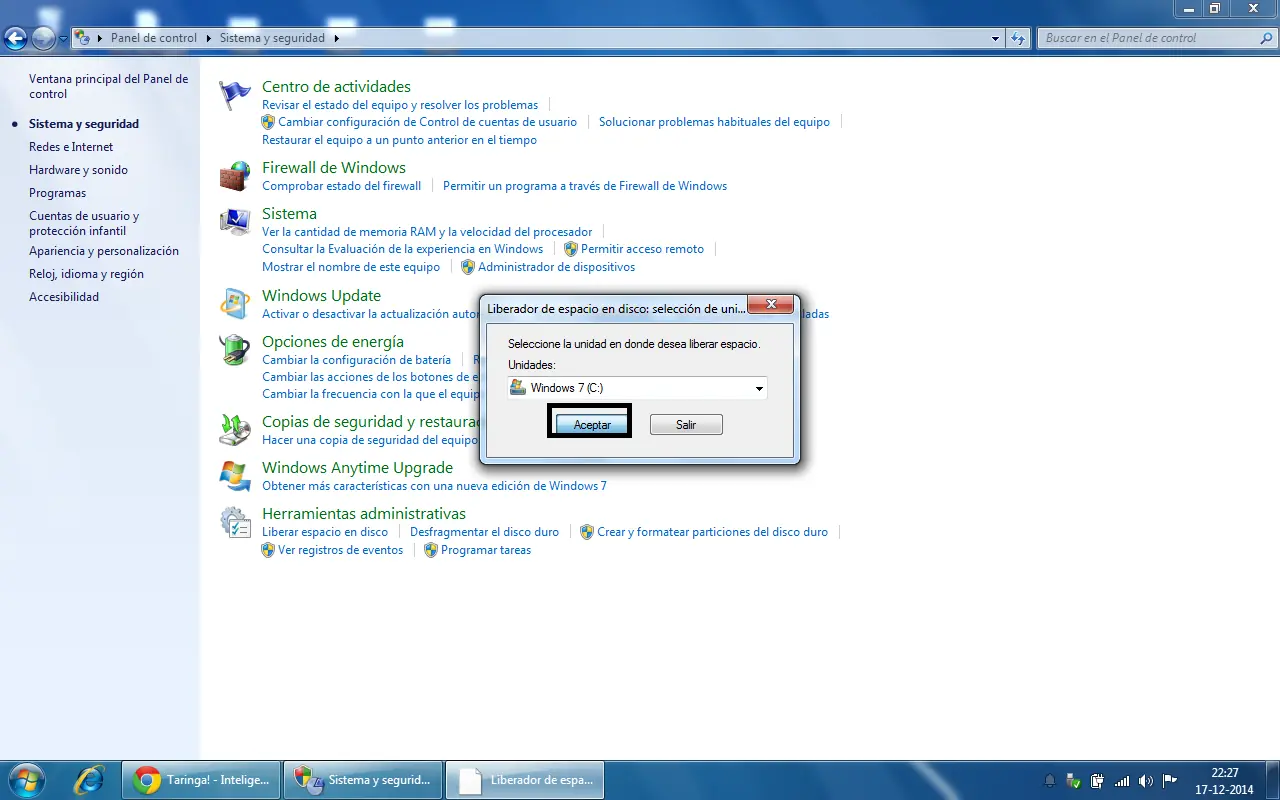1280x800 pixels.
Task: Click the Buscar en el Panel de control field
Action: tap(1148, 38)
